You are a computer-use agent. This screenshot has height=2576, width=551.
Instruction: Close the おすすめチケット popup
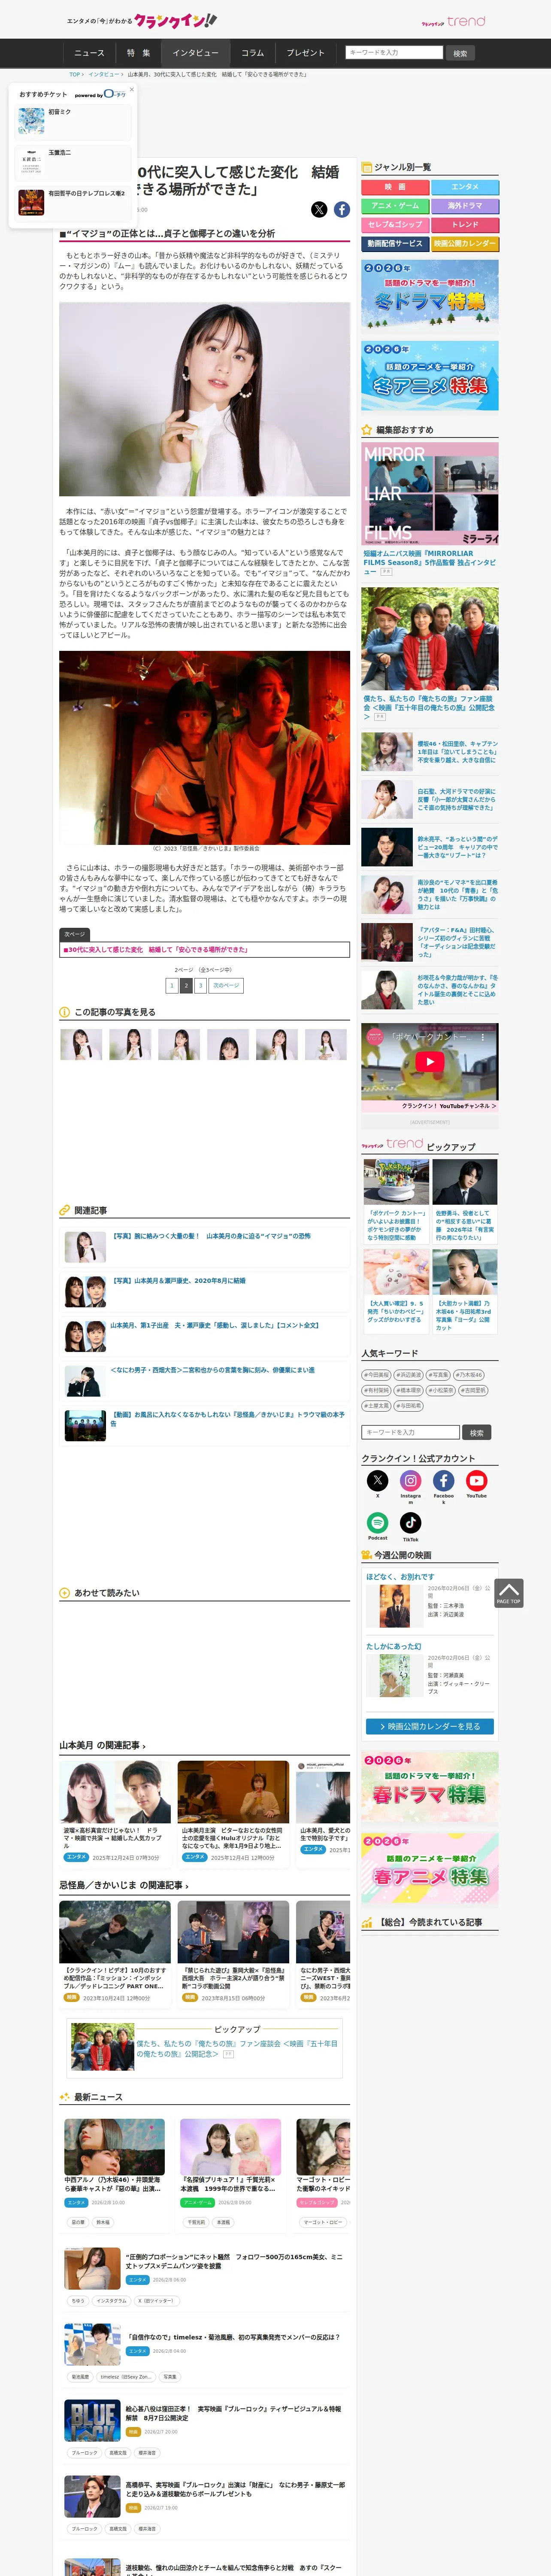tap(132, 90)
